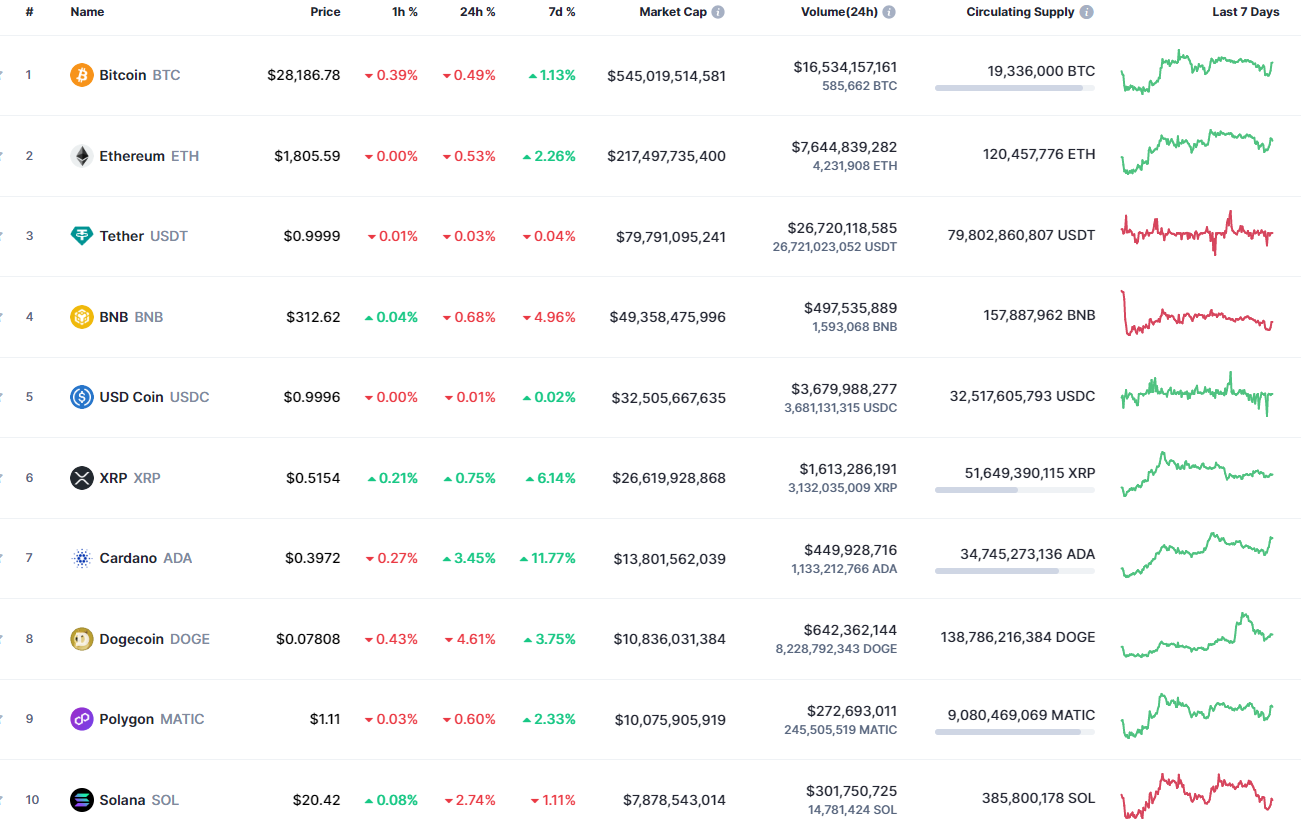This screenshot has height=835, width=1301.
Task: Click the Dogecoin logo icon
Action: pyautogui.click(x=82, y=639)
